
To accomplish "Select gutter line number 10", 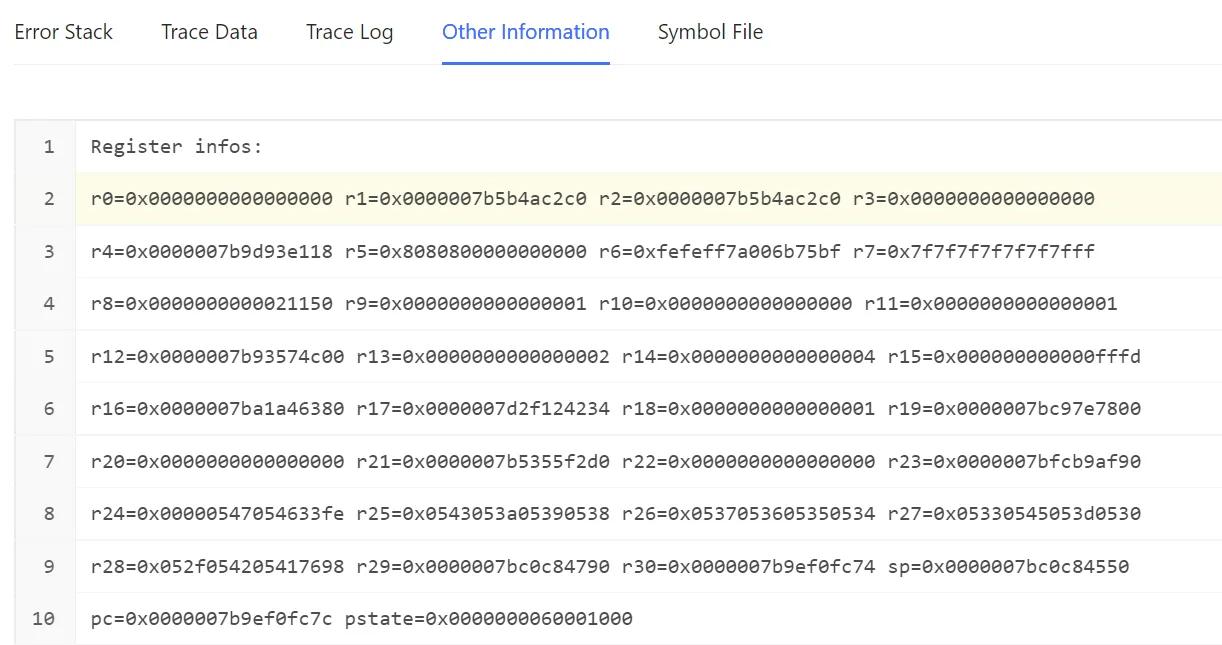I will coord(43,619).
